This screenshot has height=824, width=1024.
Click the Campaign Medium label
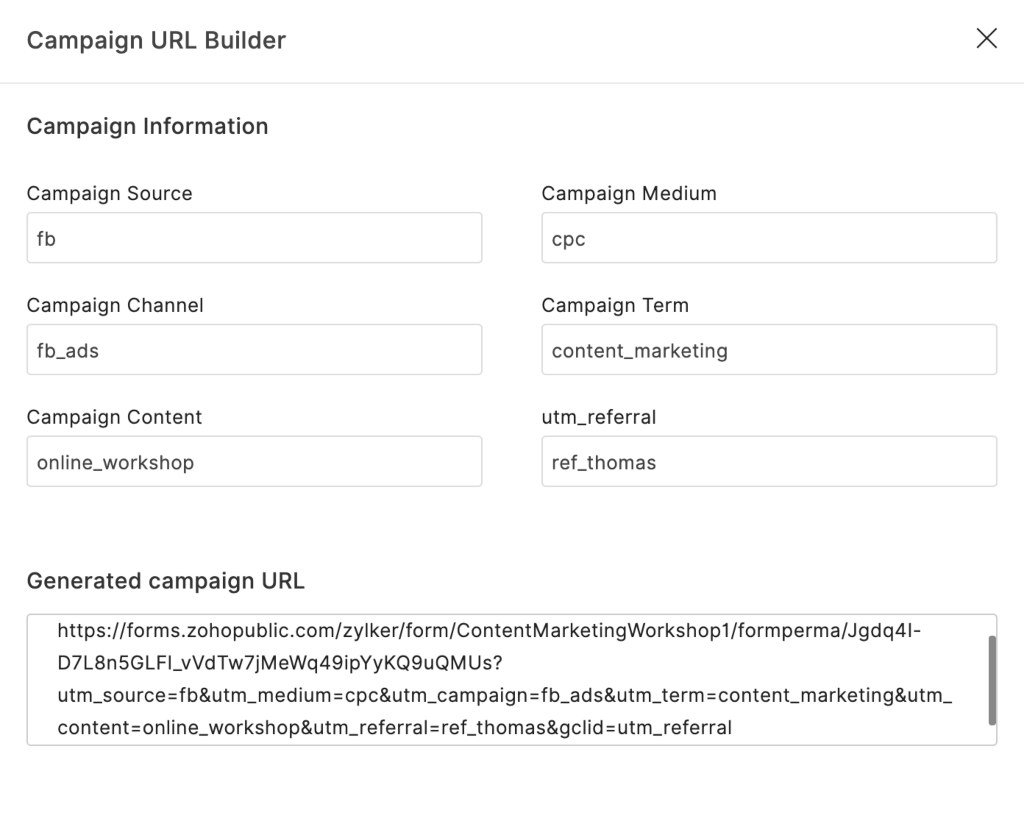pyautogui.click(x=629, y=193)
